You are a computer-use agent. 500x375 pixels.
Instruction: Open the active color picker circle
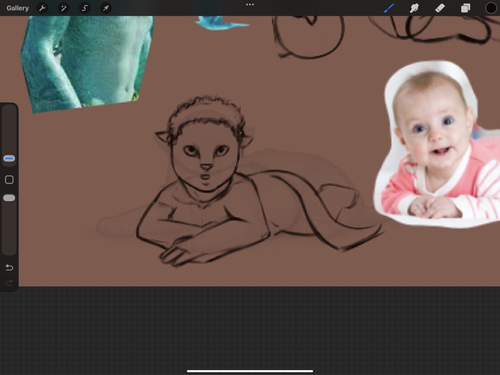[491, 8]
